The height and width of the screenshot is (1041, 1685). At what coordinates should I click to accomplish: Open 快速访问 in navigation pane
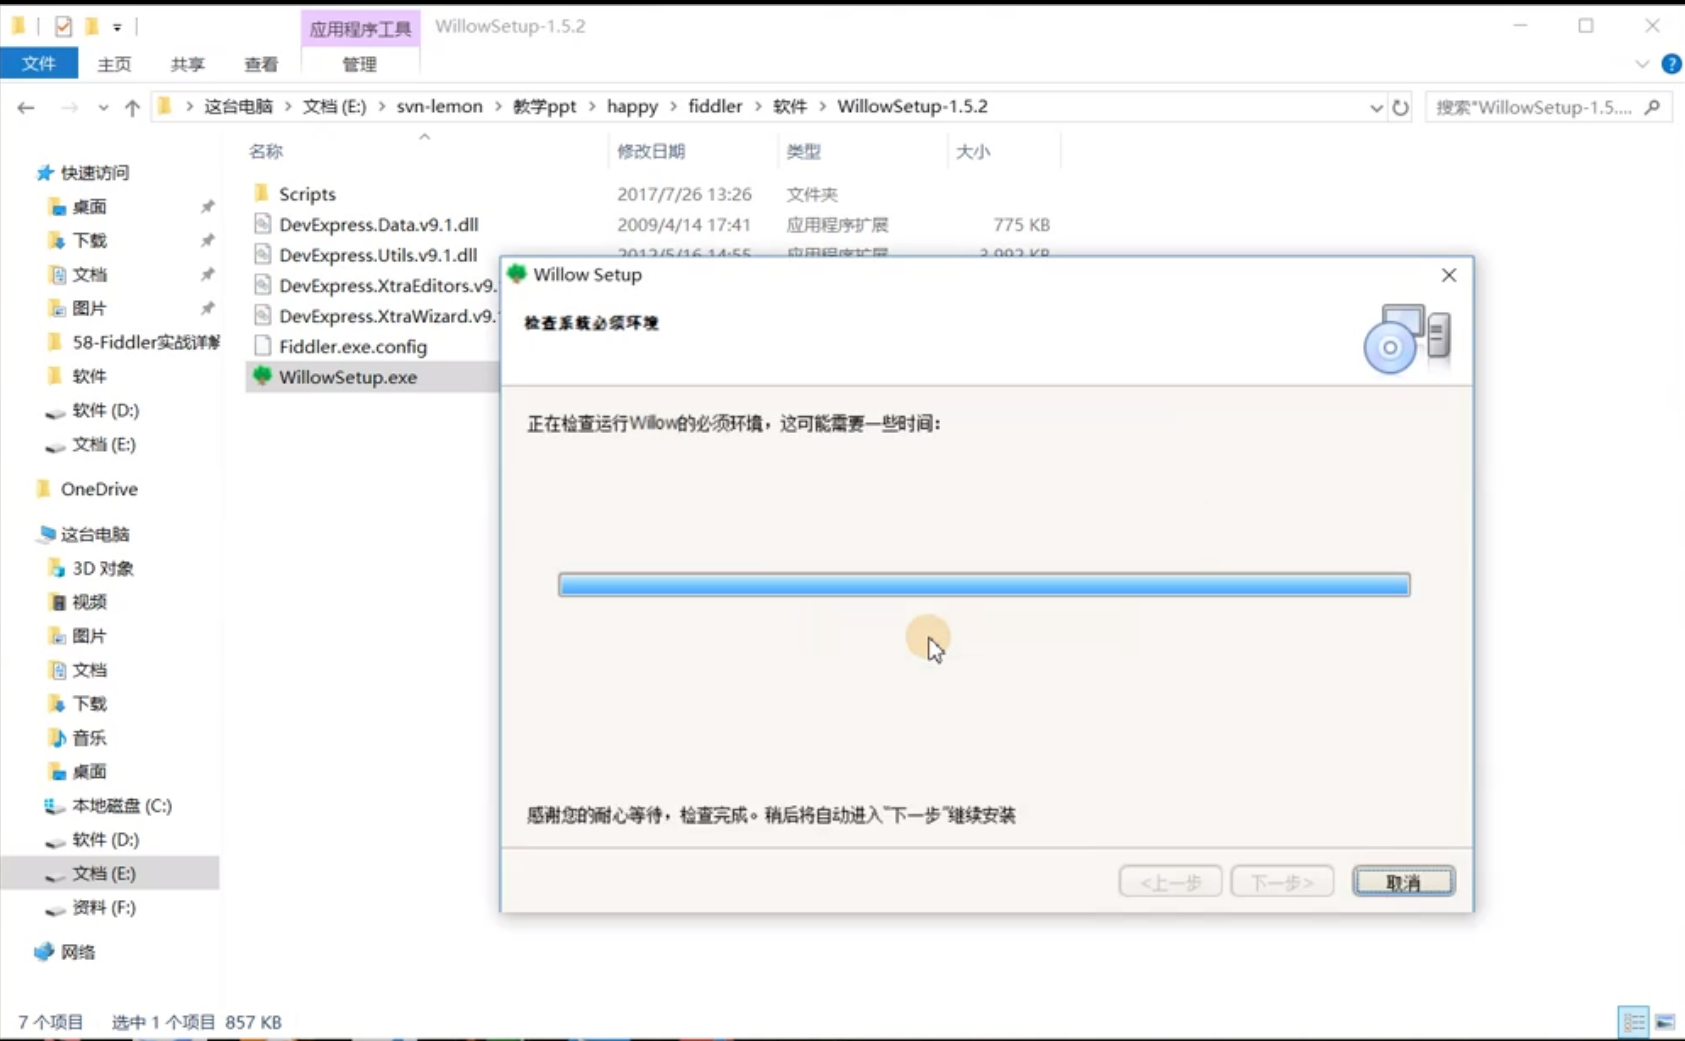pyautogui.click(x=94, y=173)
